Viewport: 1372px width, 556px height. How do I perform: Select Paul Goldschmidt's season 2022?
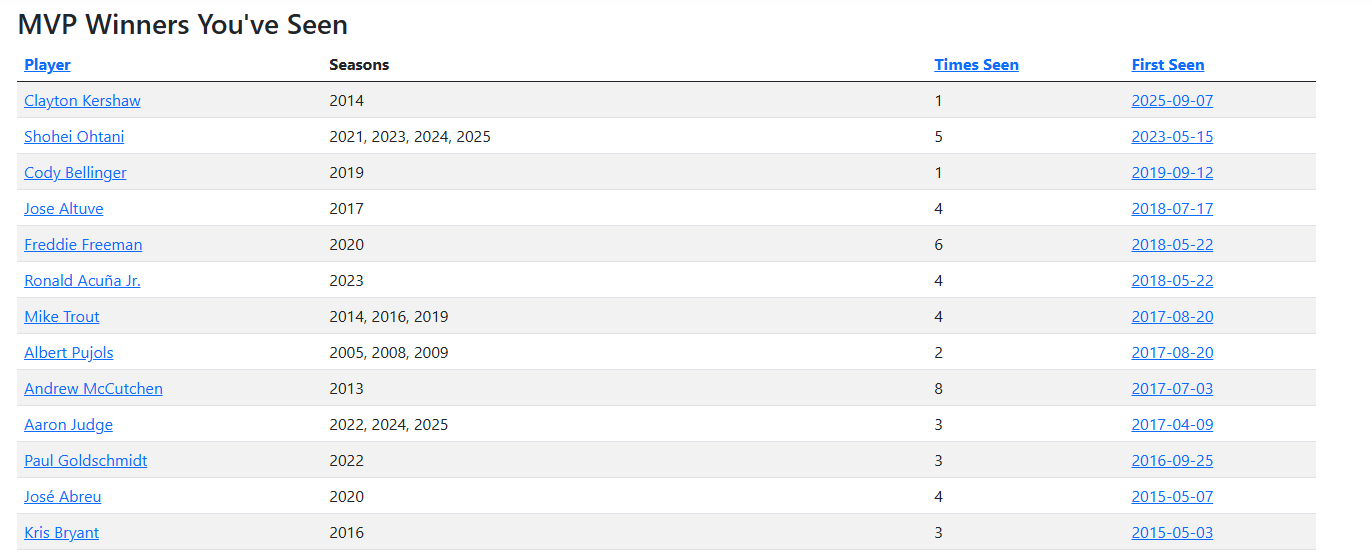click(347, 461)
